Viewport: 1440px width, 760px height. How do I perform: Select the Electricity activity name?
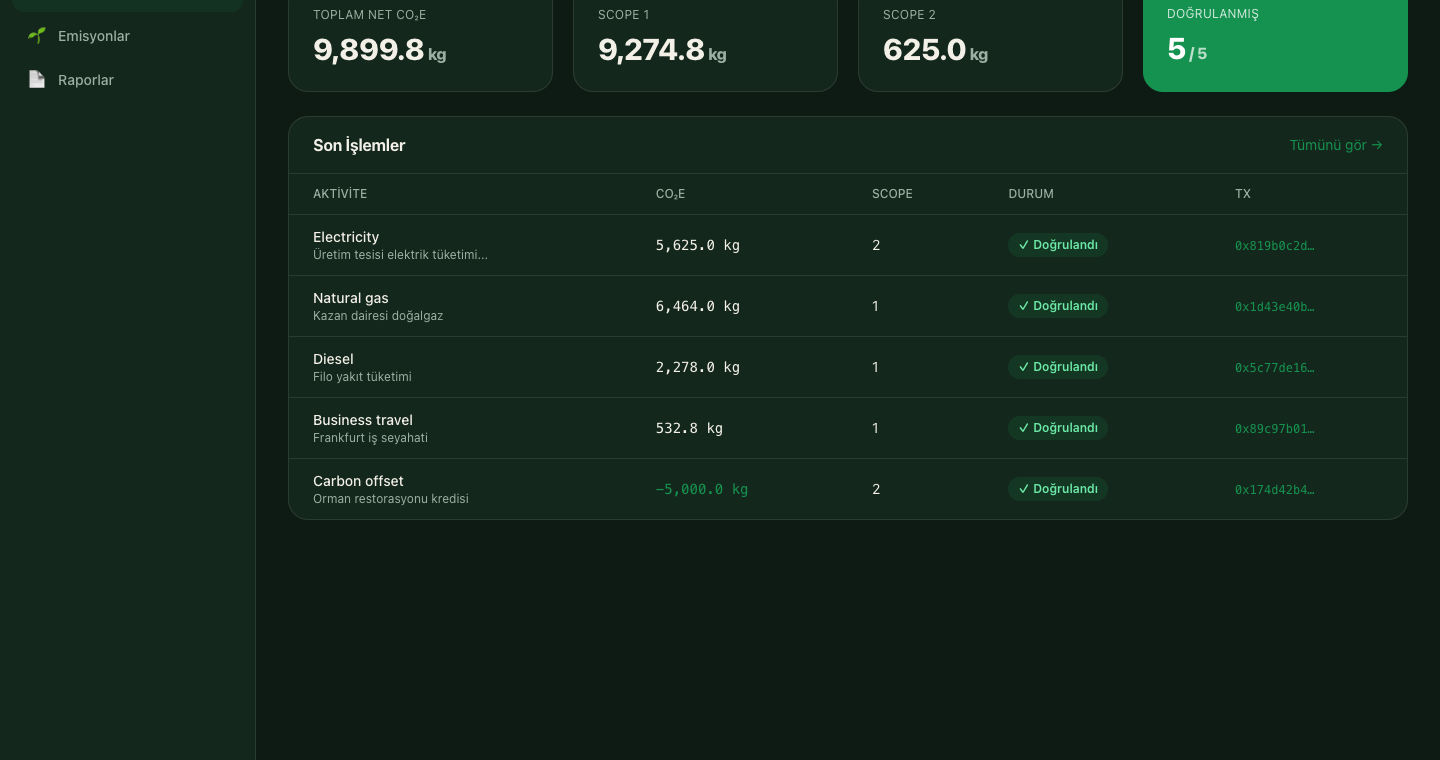click(346, 237)
